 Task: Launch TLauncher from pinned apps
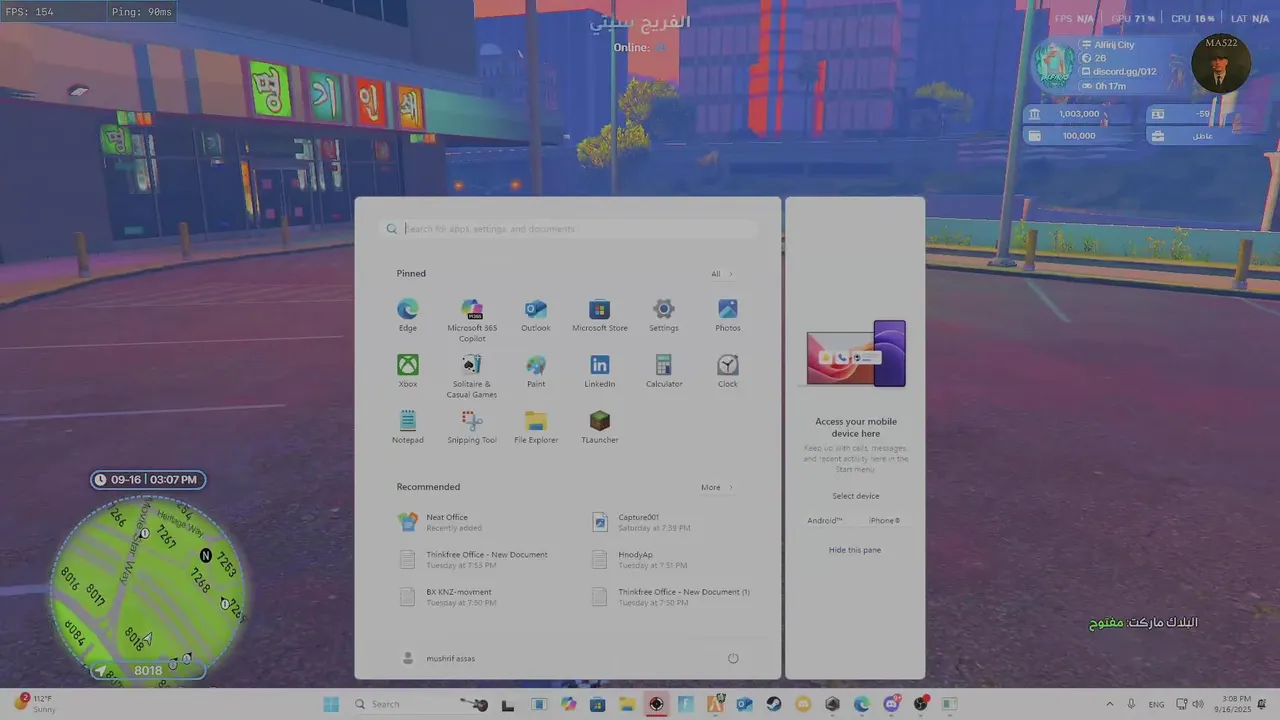tap(600, 427)
